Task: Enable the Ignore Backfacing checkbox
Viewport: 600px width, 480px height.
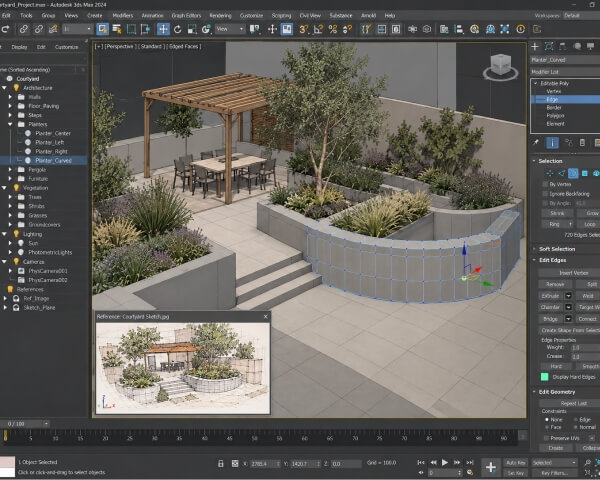Action: pos(545,194)
